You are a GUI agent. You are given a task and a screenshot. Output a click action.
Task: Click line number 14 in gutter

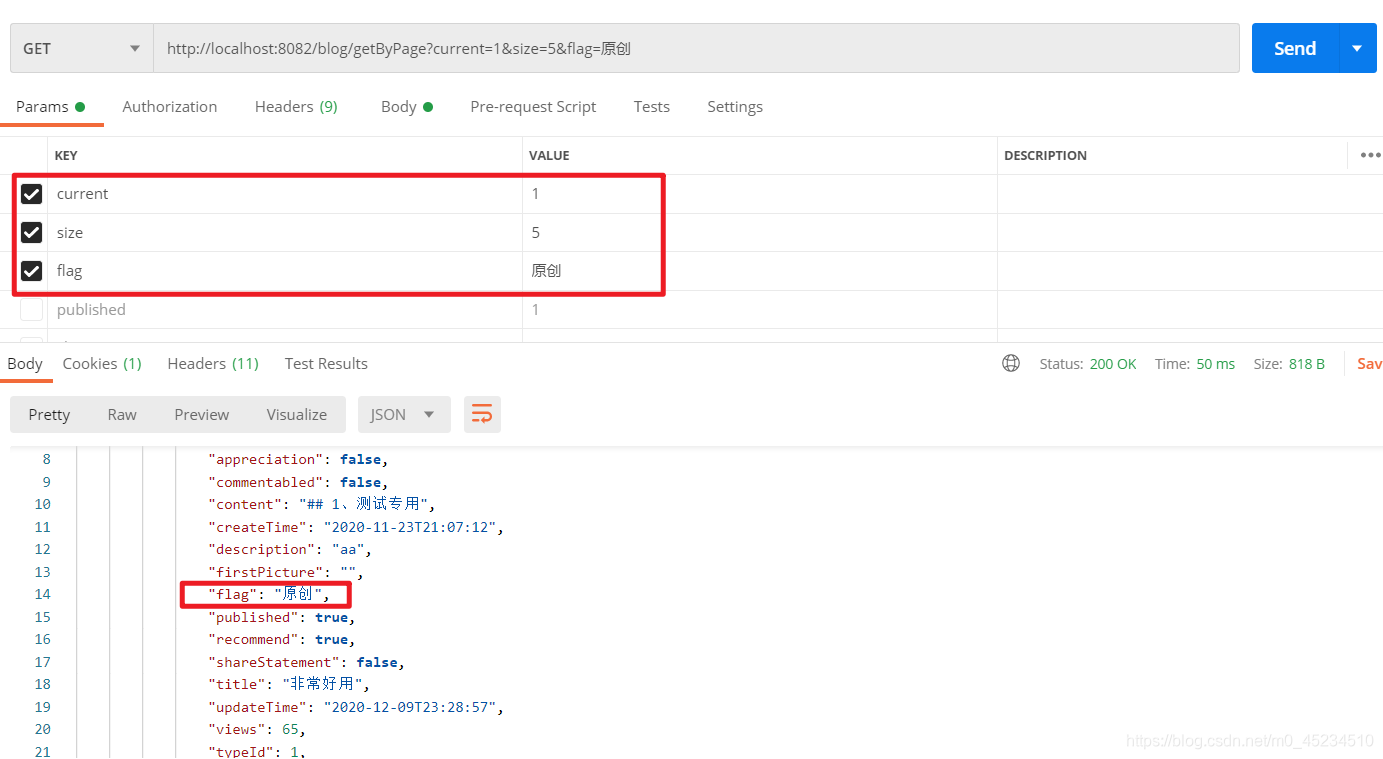coord(42,594)
